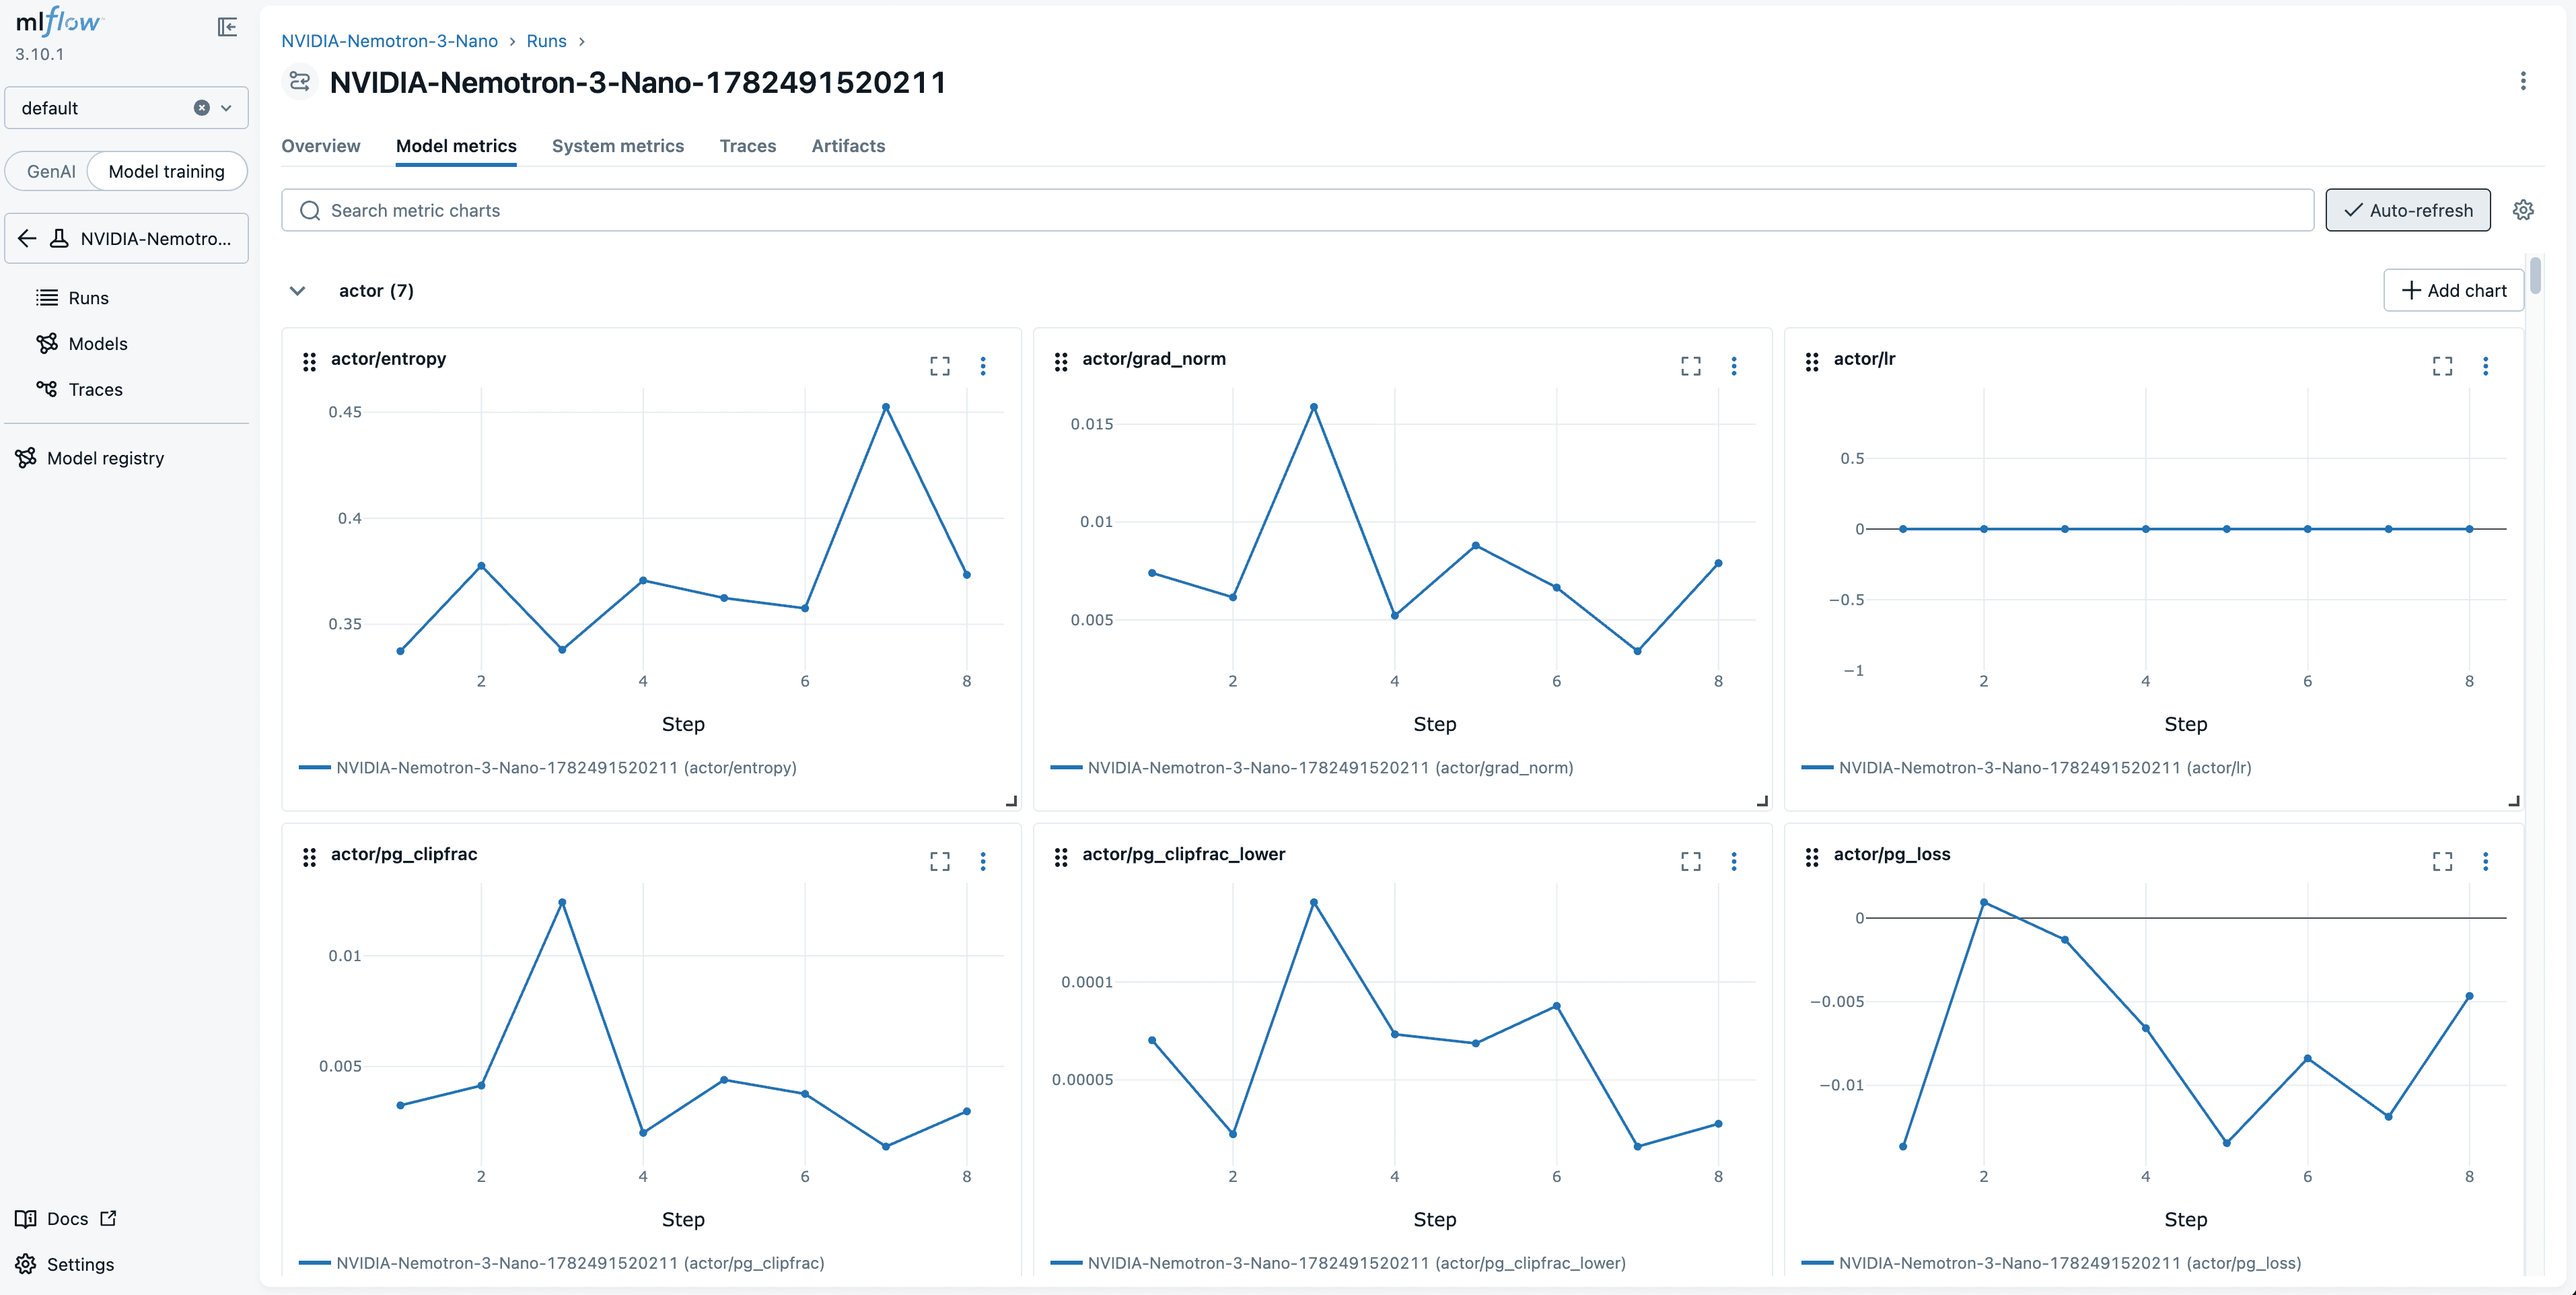The image size is (2576, 1295).
Task: Open Runs in the sidebar
Action: 88,298
